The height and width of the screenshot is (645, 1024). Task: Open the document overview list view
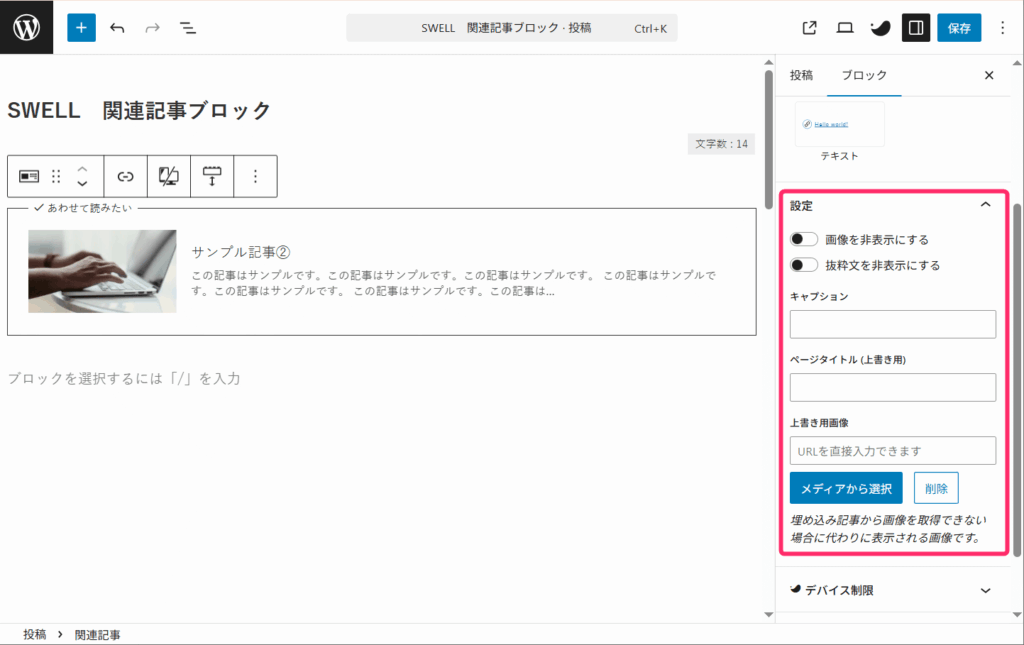187,28
